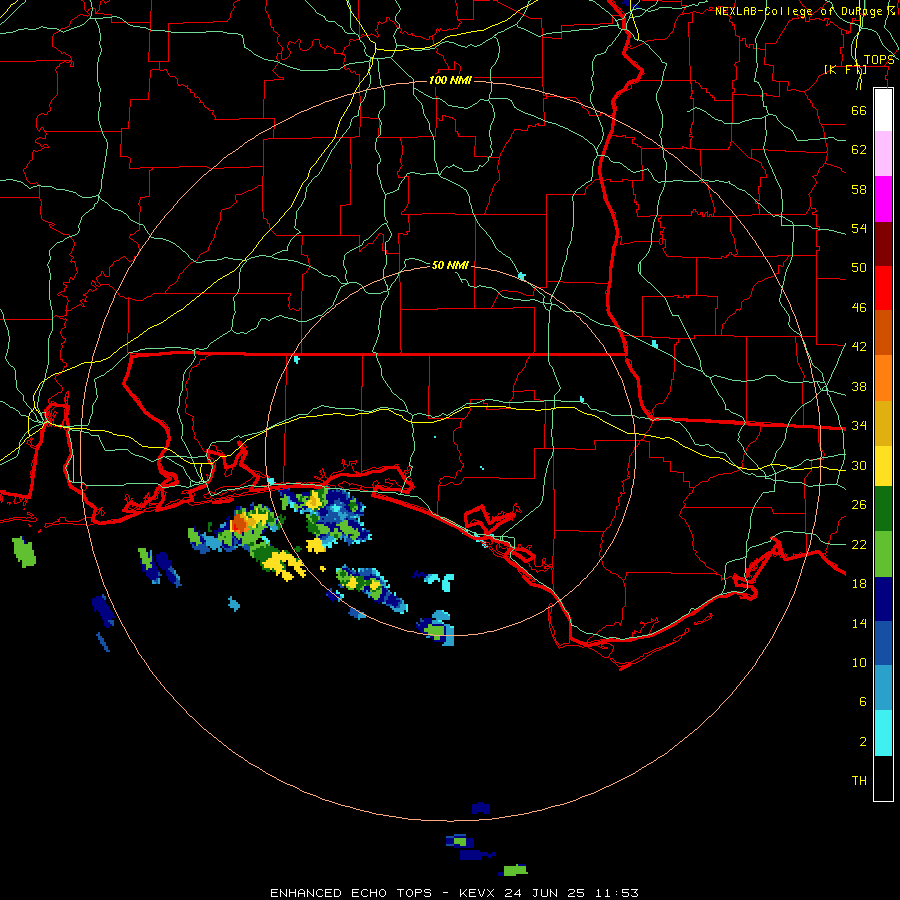This screenshot has height=900, width=900.
Task: Click the 50 value on the legend
Action: click(859, 267)
